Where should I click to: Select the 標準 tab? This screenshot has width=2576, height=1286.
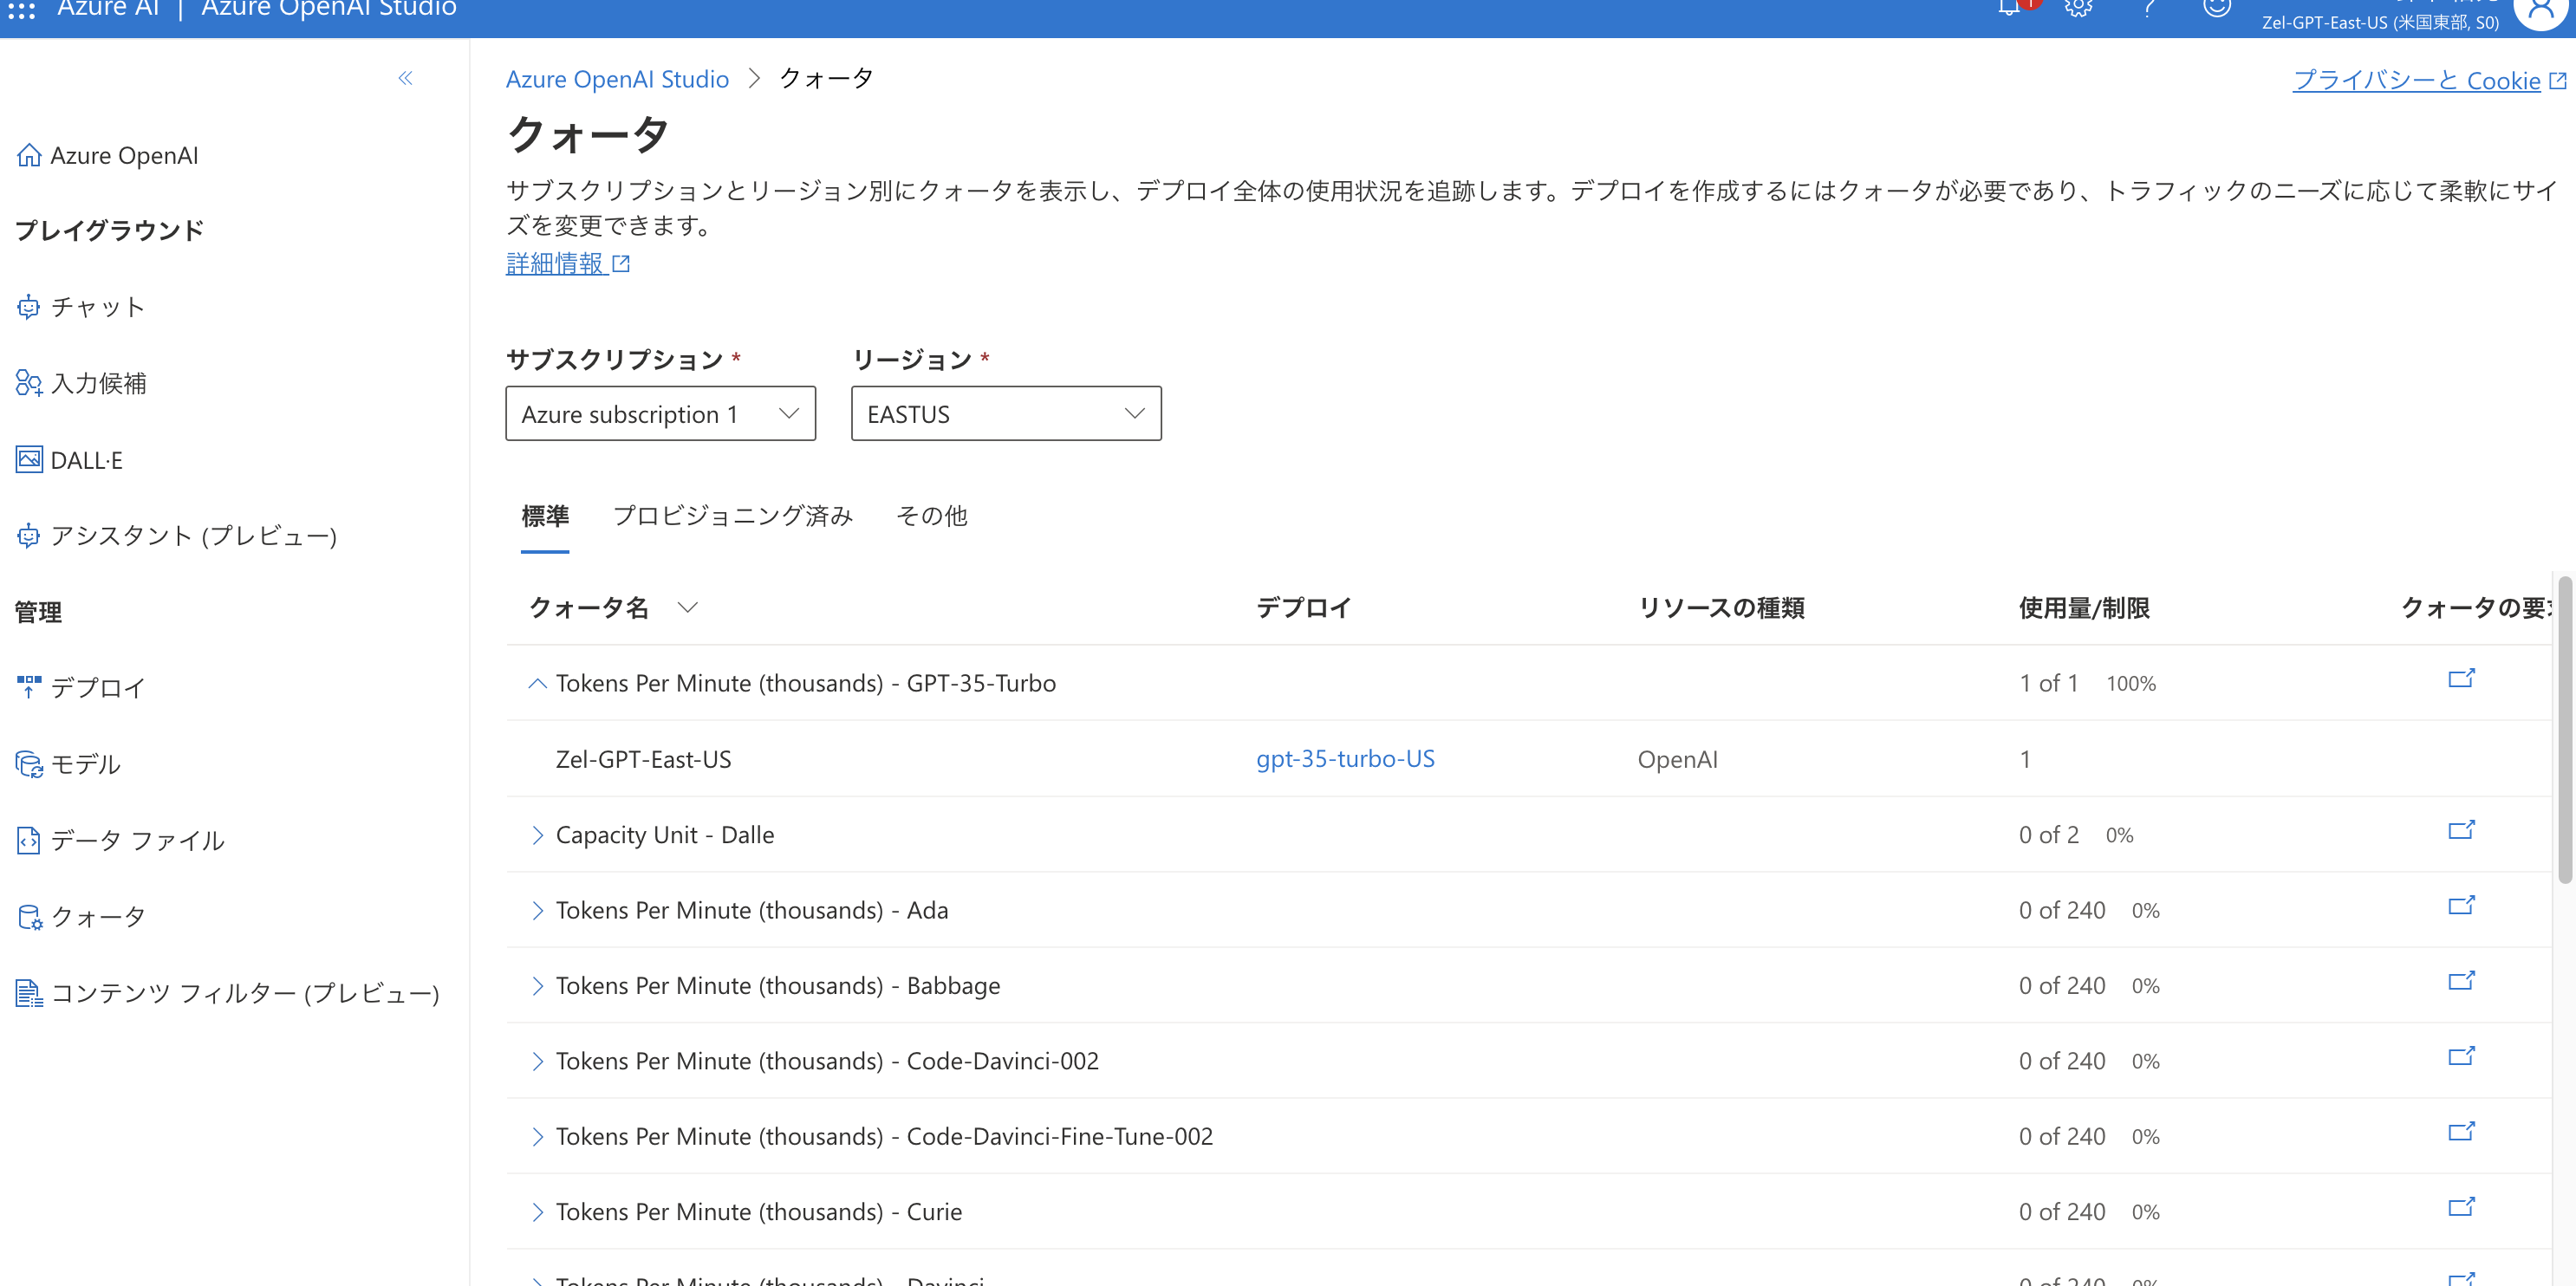[545, 516]
